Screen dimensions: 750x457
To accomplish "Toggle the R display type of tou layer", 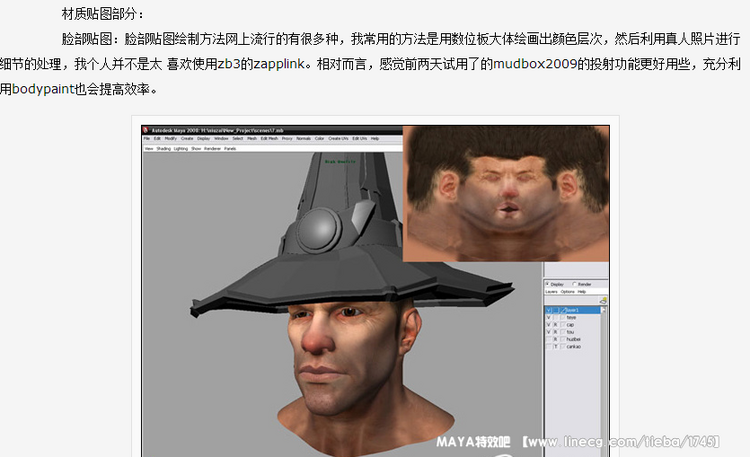I will pos(555,332).
